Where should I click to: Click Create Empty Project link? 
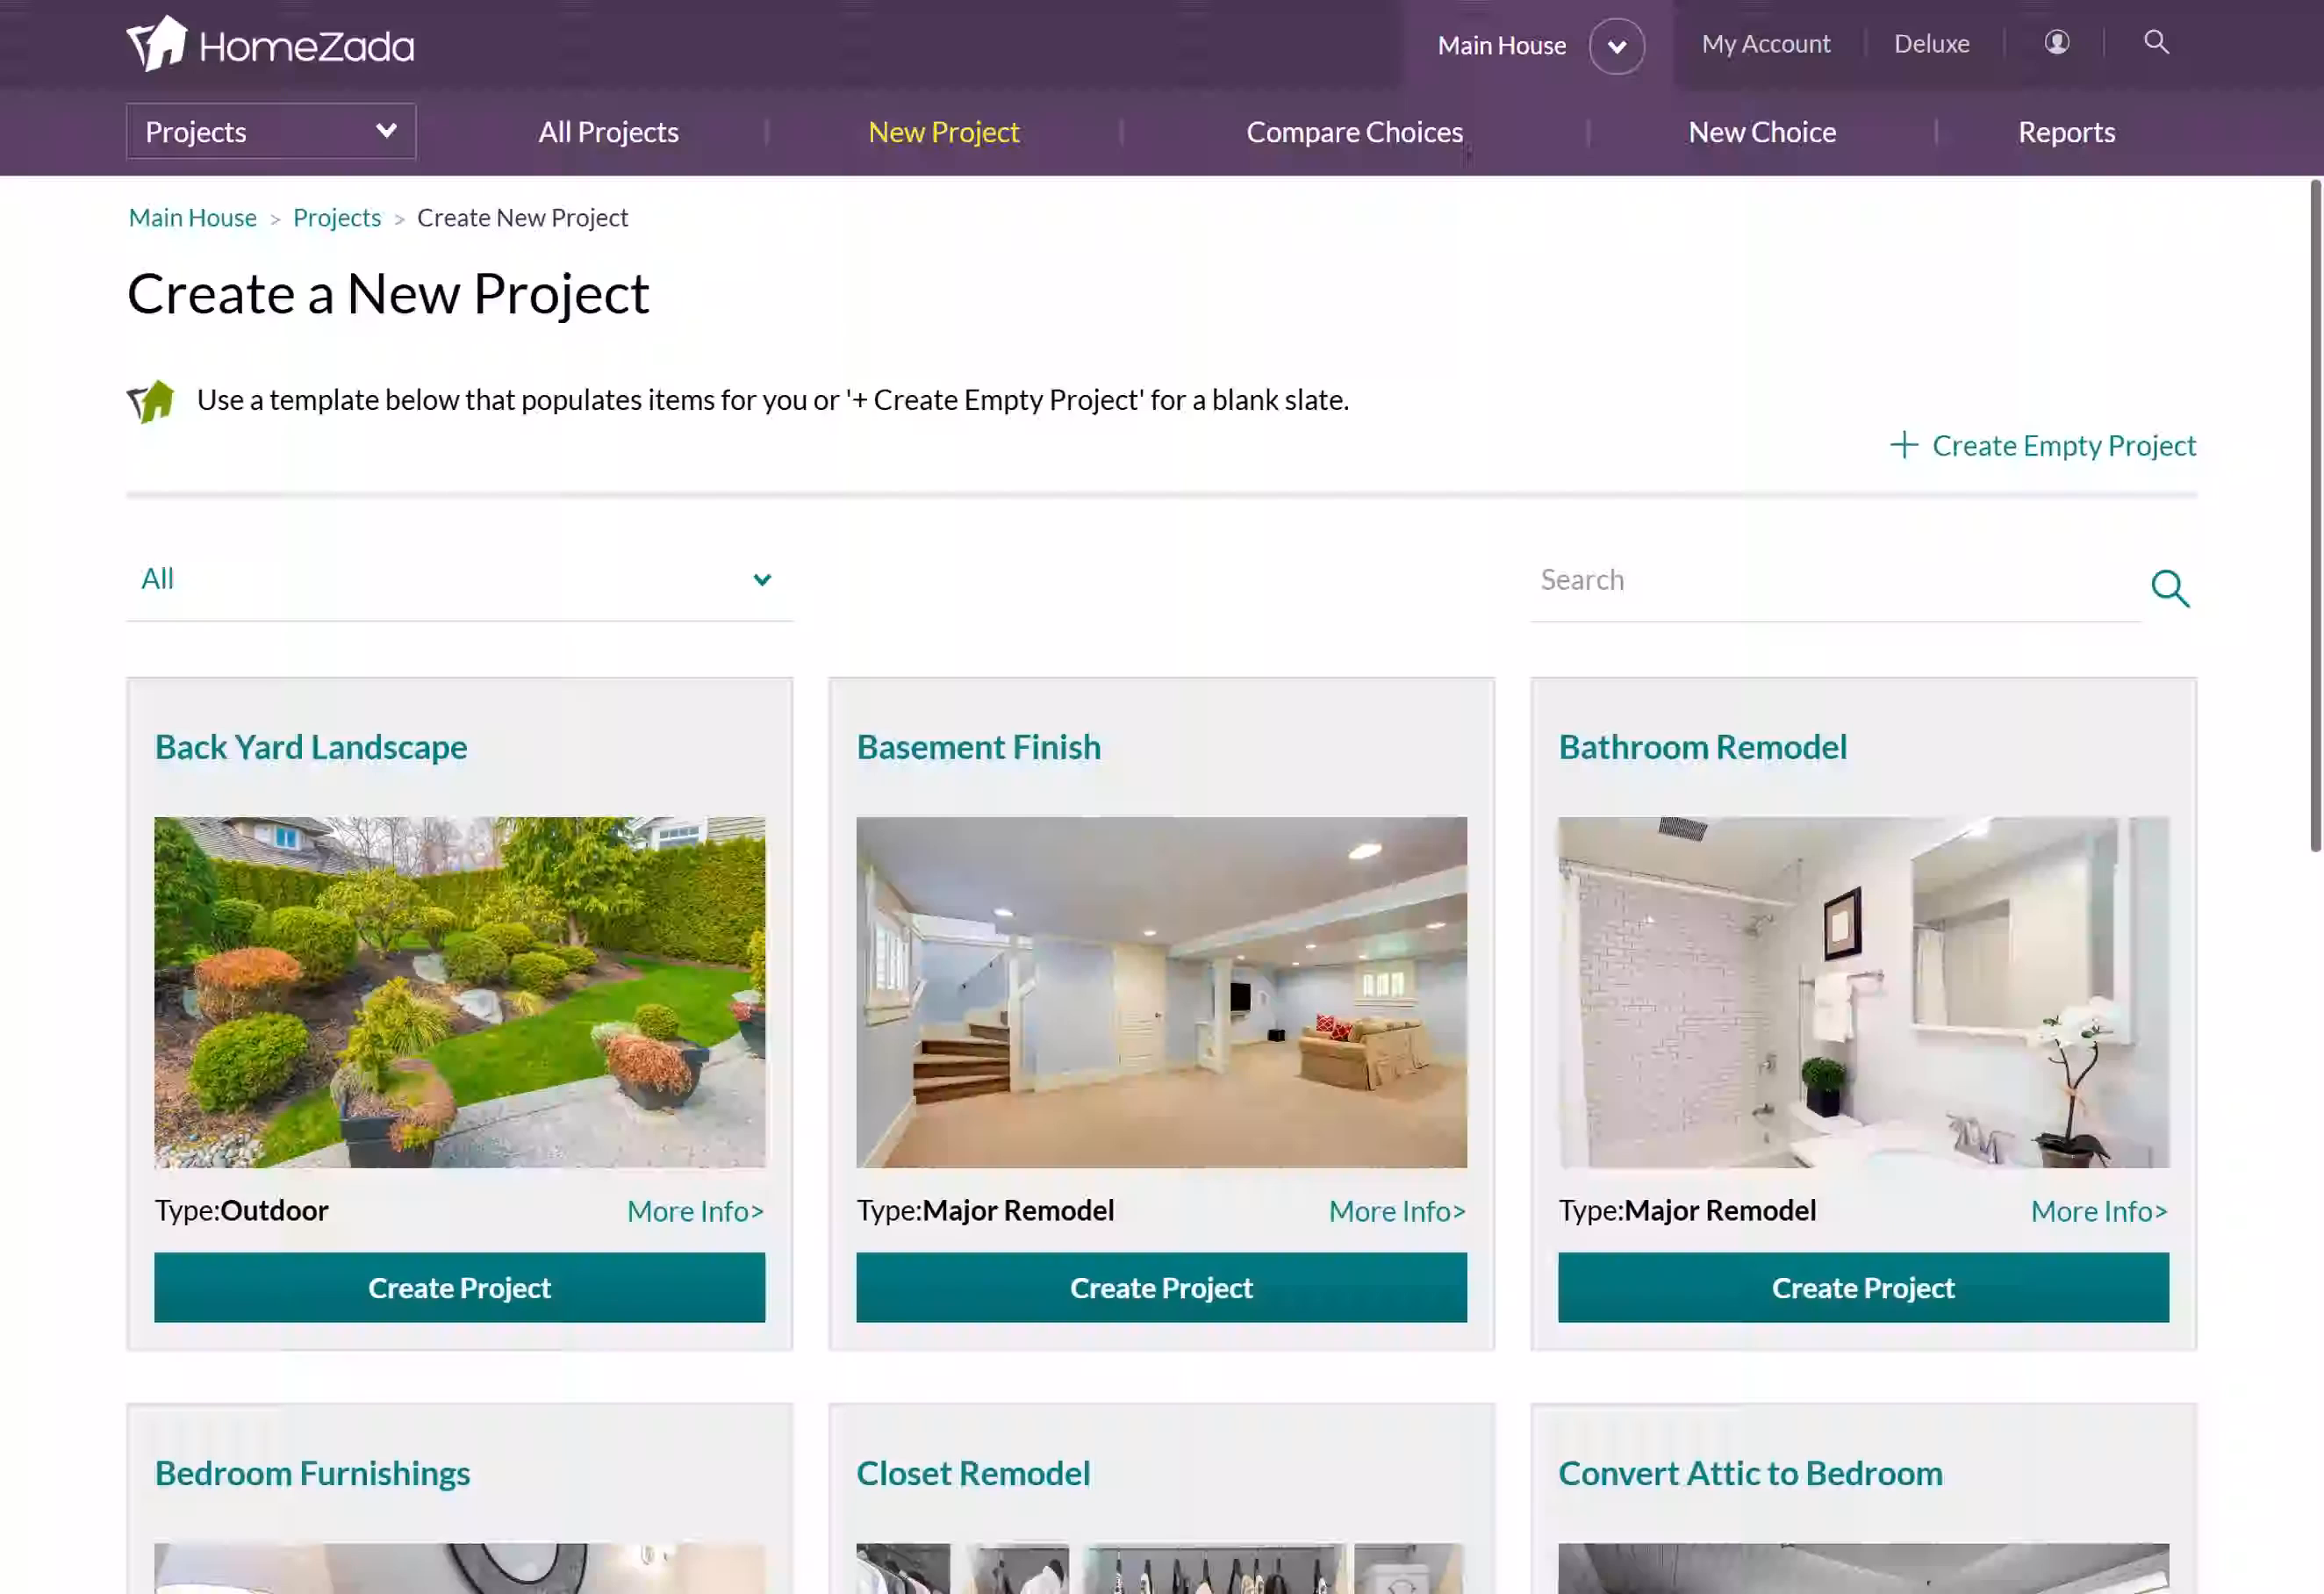[x=2064, y=445]
